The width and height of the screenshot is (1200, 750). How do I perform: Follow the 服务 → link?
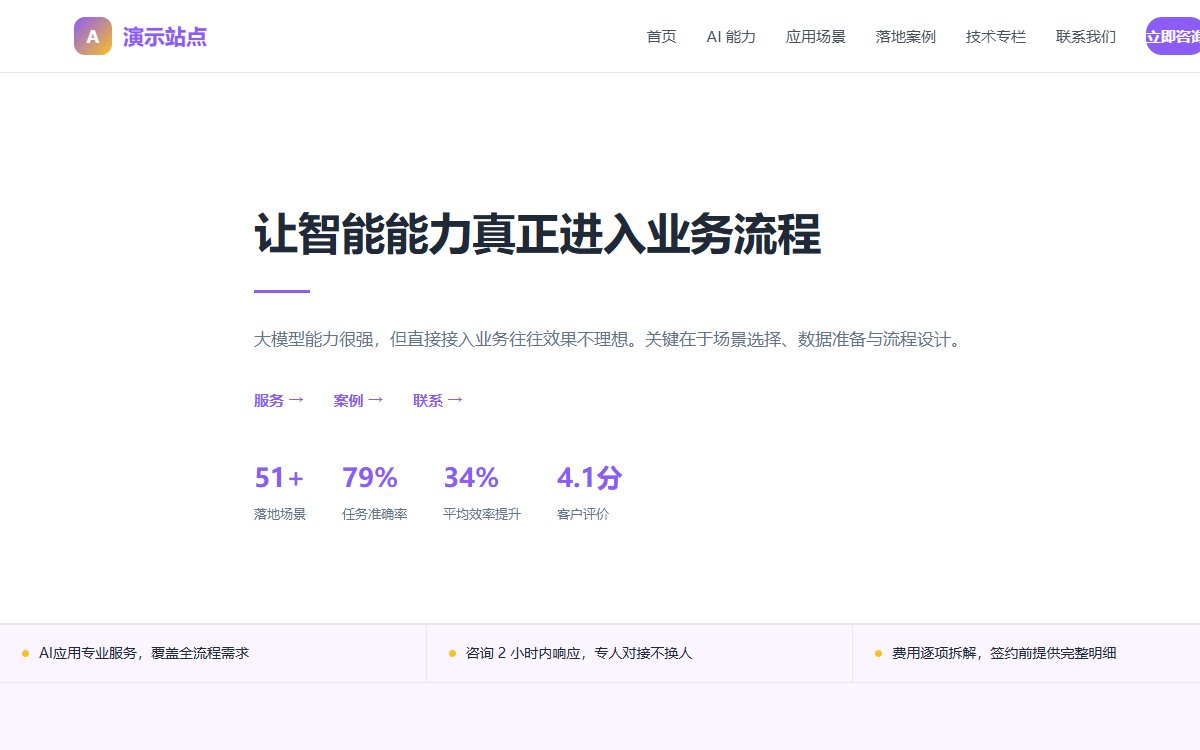(x=279, y=400)
